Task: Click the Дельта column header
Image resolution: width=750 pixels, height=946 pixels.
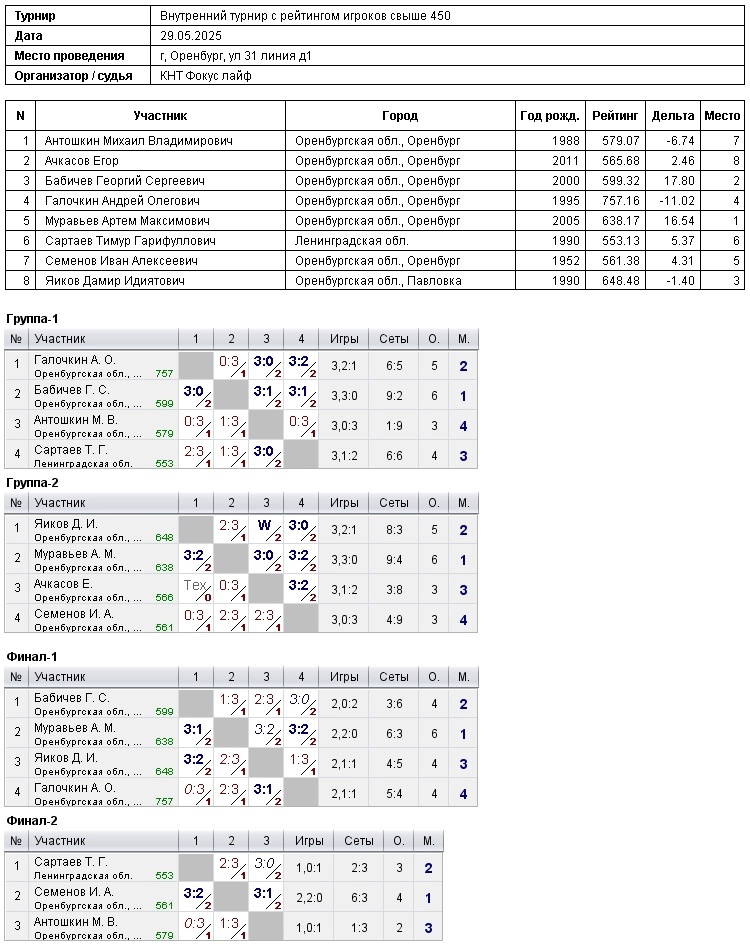Action: [673, 116]
